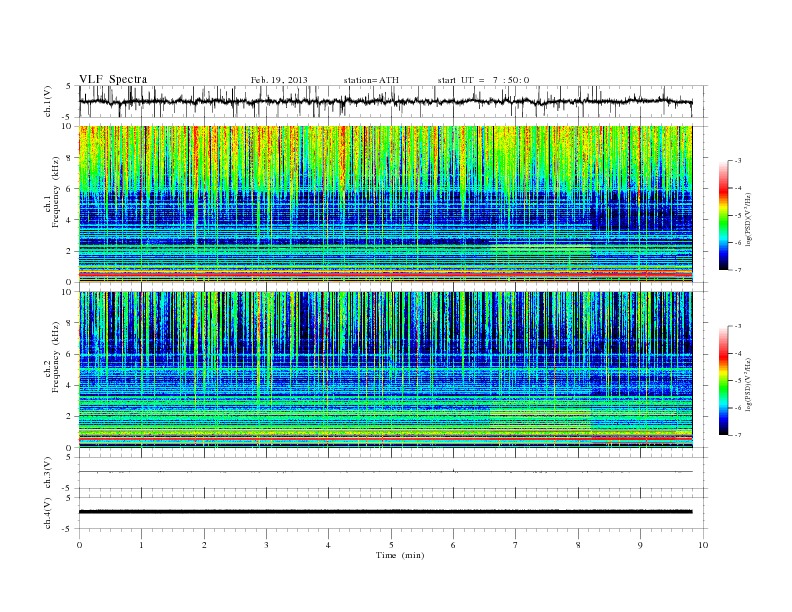Viewport: 792px width, 612px height.
Task: Click time axis tick label "6"
Action: click(453, 545)
